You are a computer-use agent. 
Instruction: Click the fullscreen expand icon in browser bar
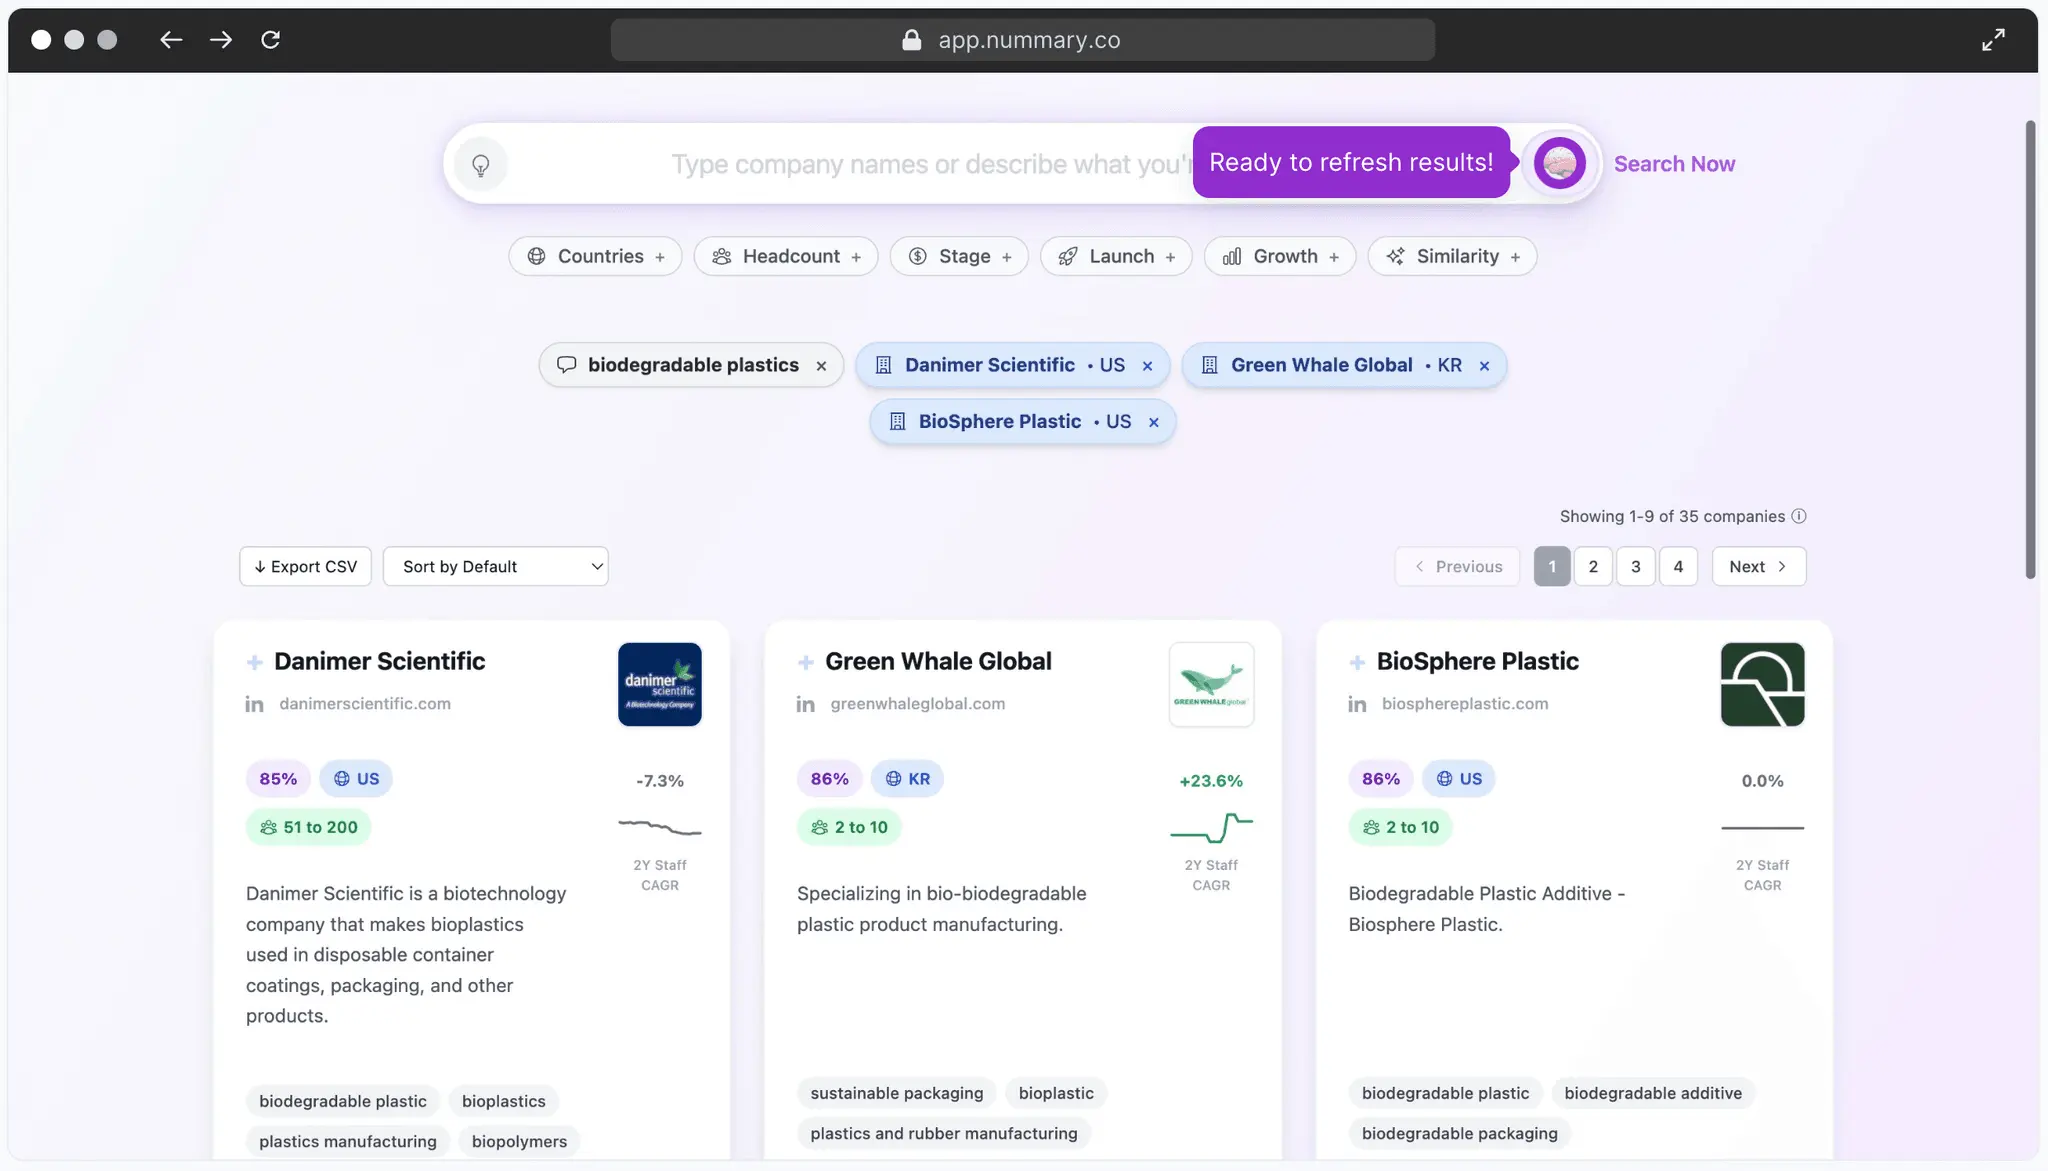(1993, 39)
